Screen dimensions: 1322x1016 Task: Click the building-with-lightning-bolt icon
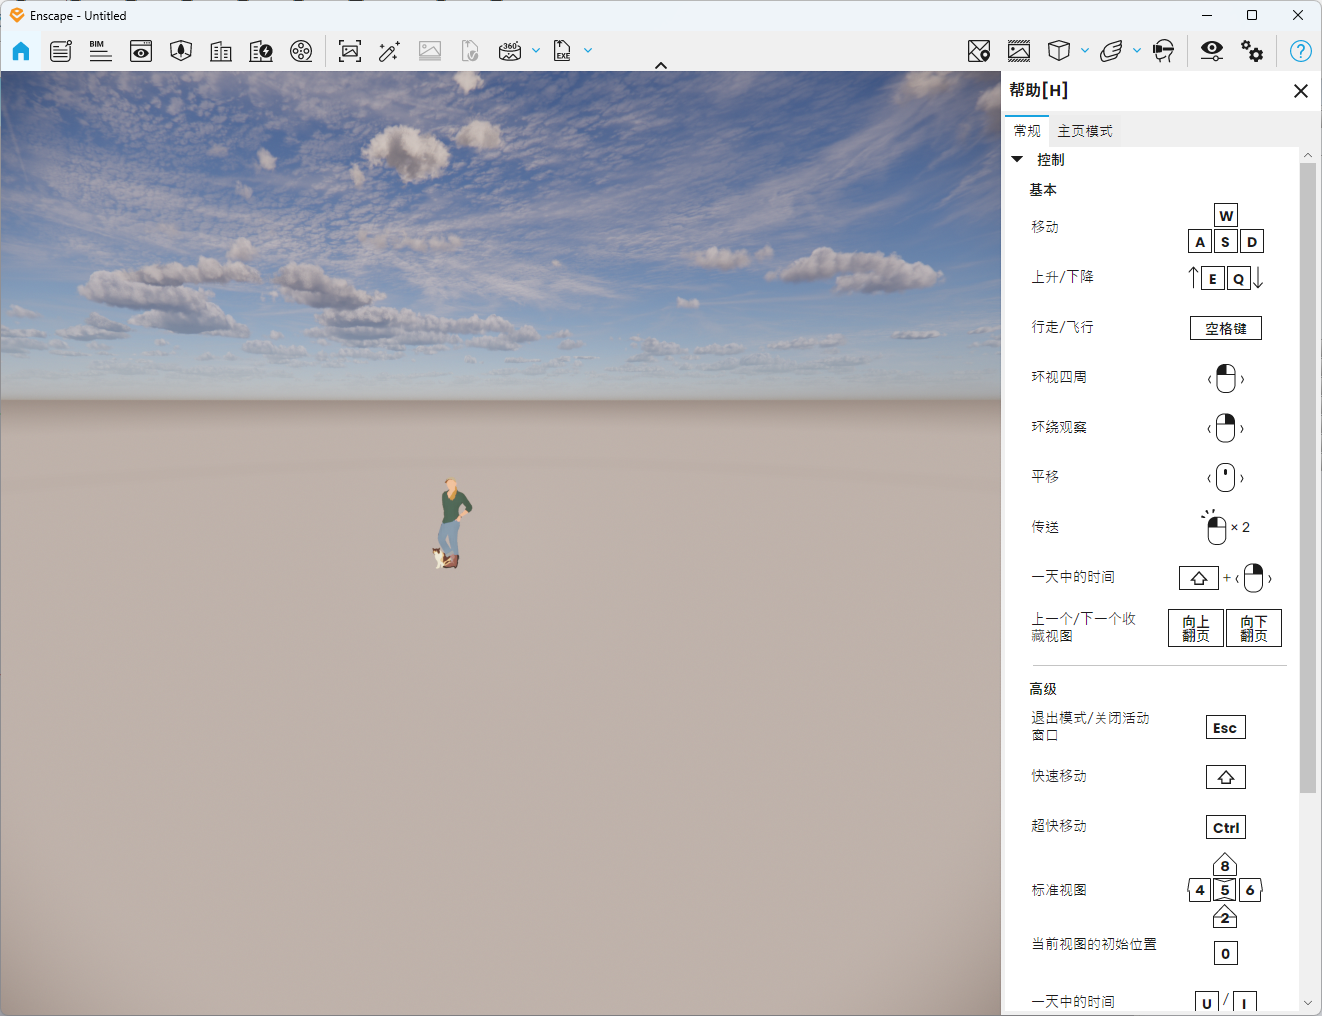(261, 51)
